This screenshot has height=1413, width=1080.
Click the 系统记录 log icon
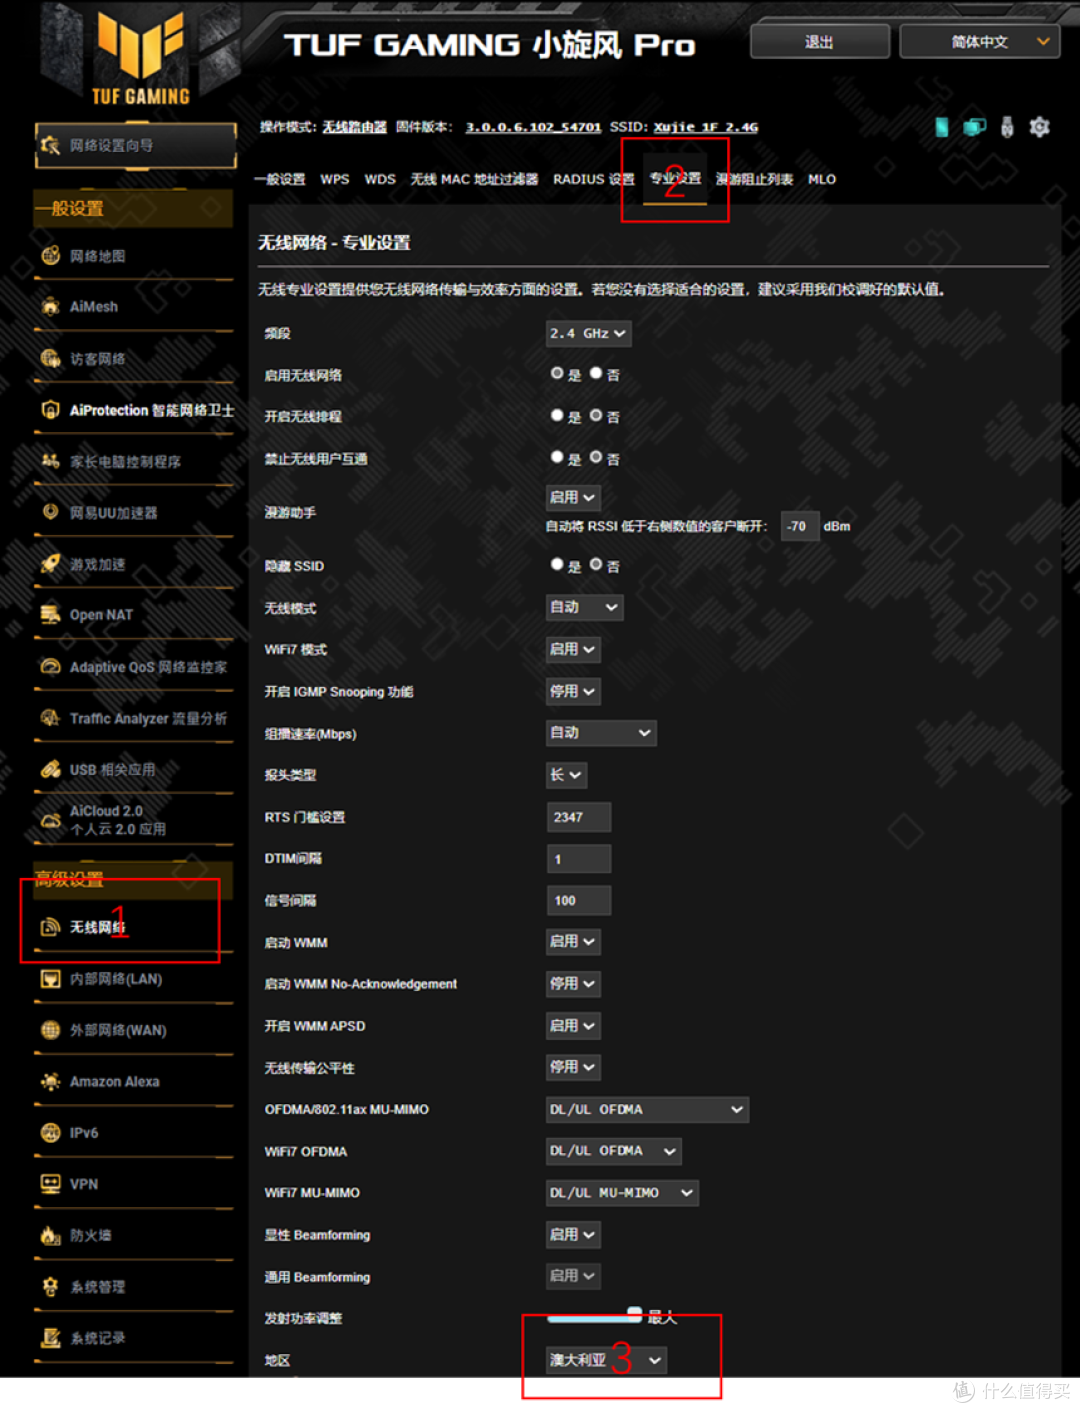coord(50,1338)
